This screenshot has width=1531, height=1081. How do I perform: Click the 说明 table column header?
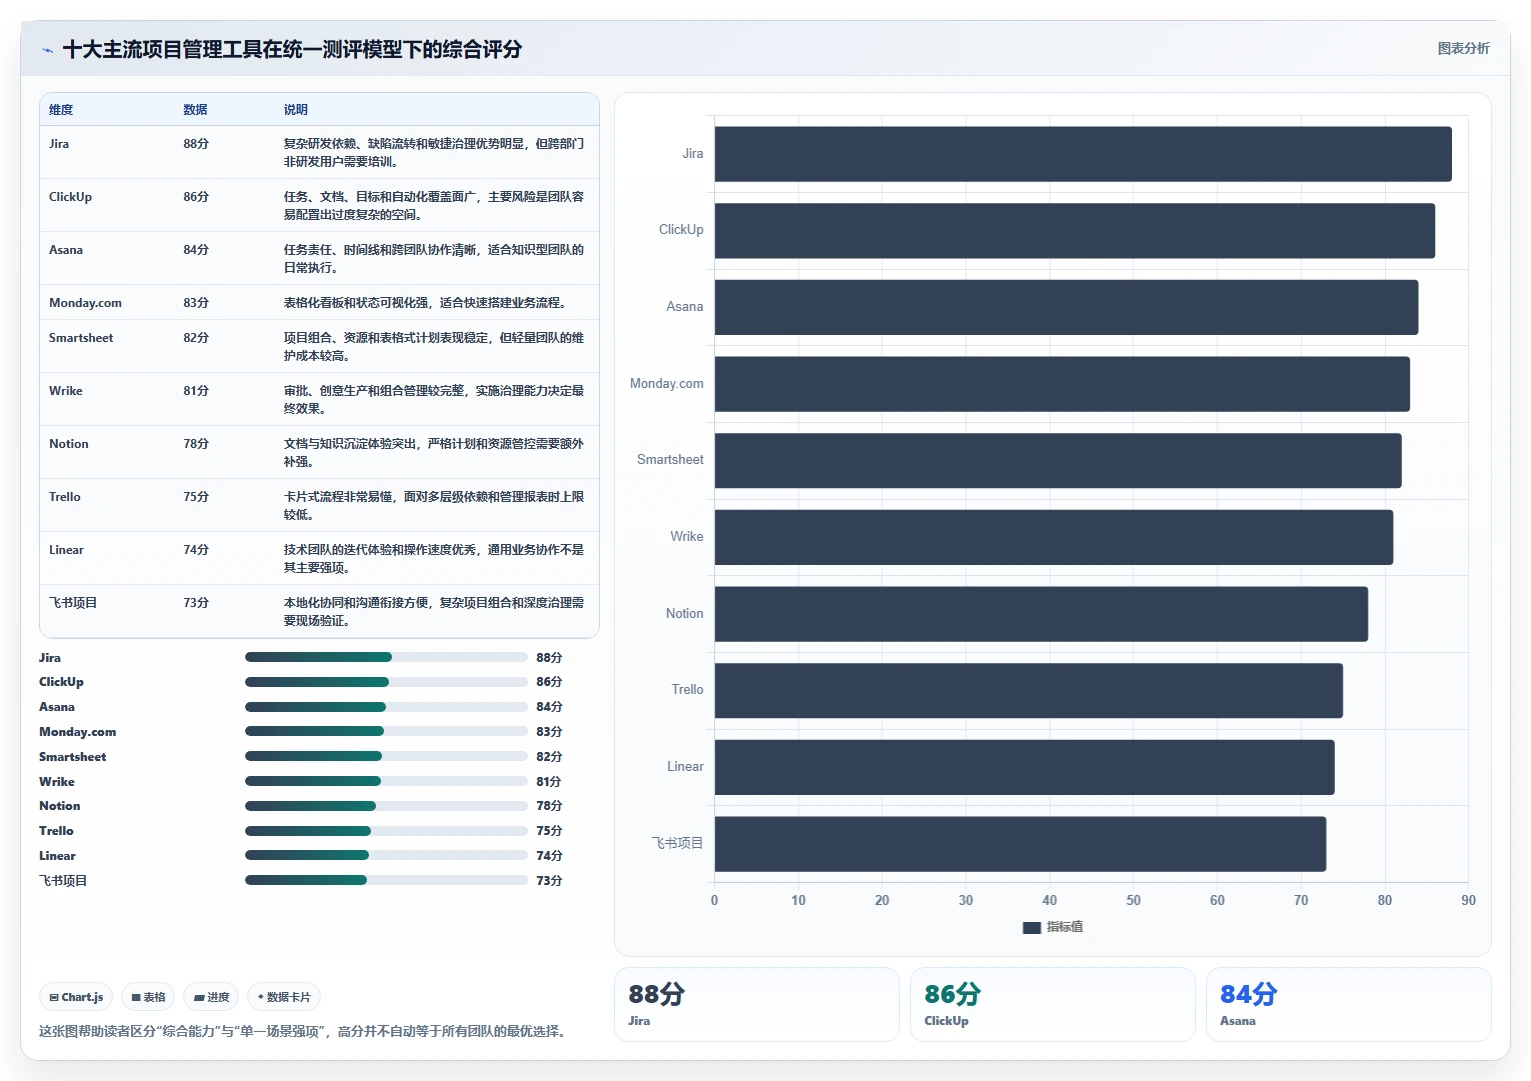(295, 110)
